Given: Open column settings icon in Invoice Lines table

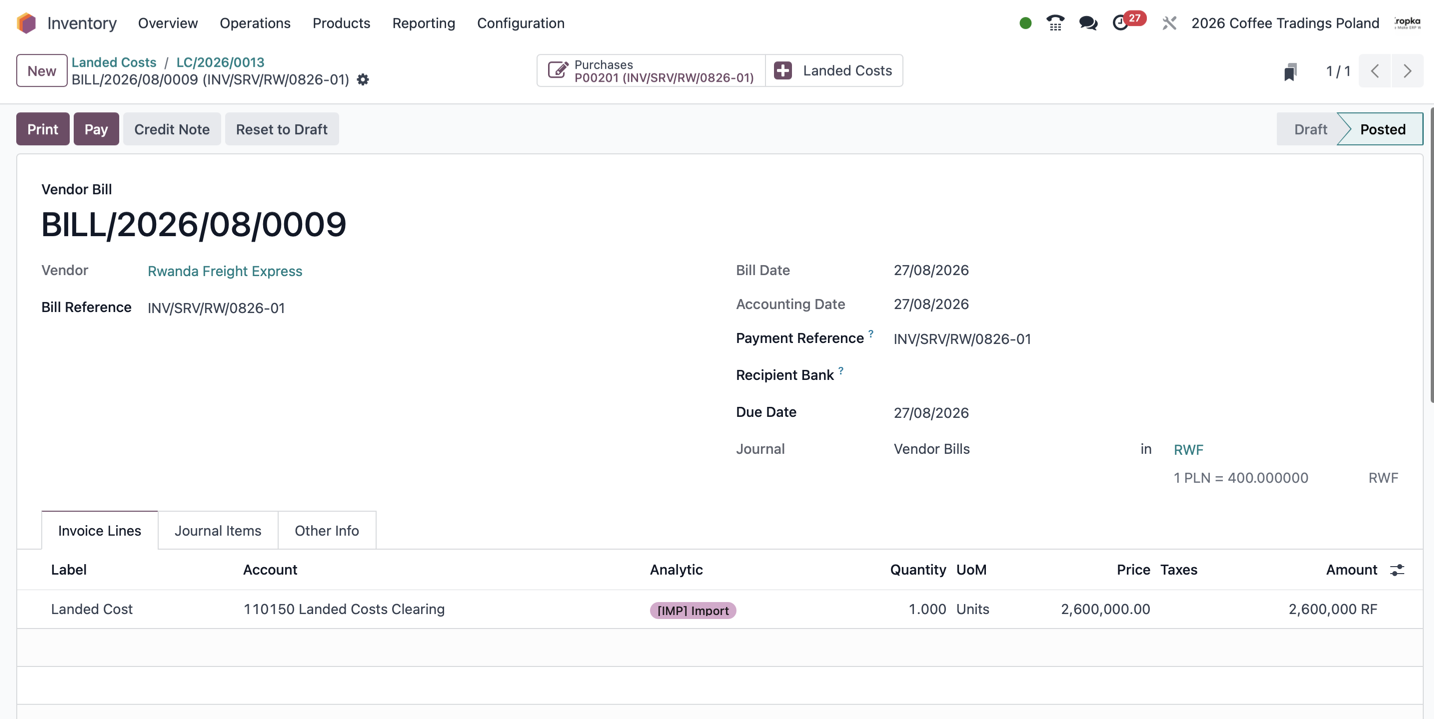Looking at the screenshot, I should pyautogui.click(x=1397, y=570).
